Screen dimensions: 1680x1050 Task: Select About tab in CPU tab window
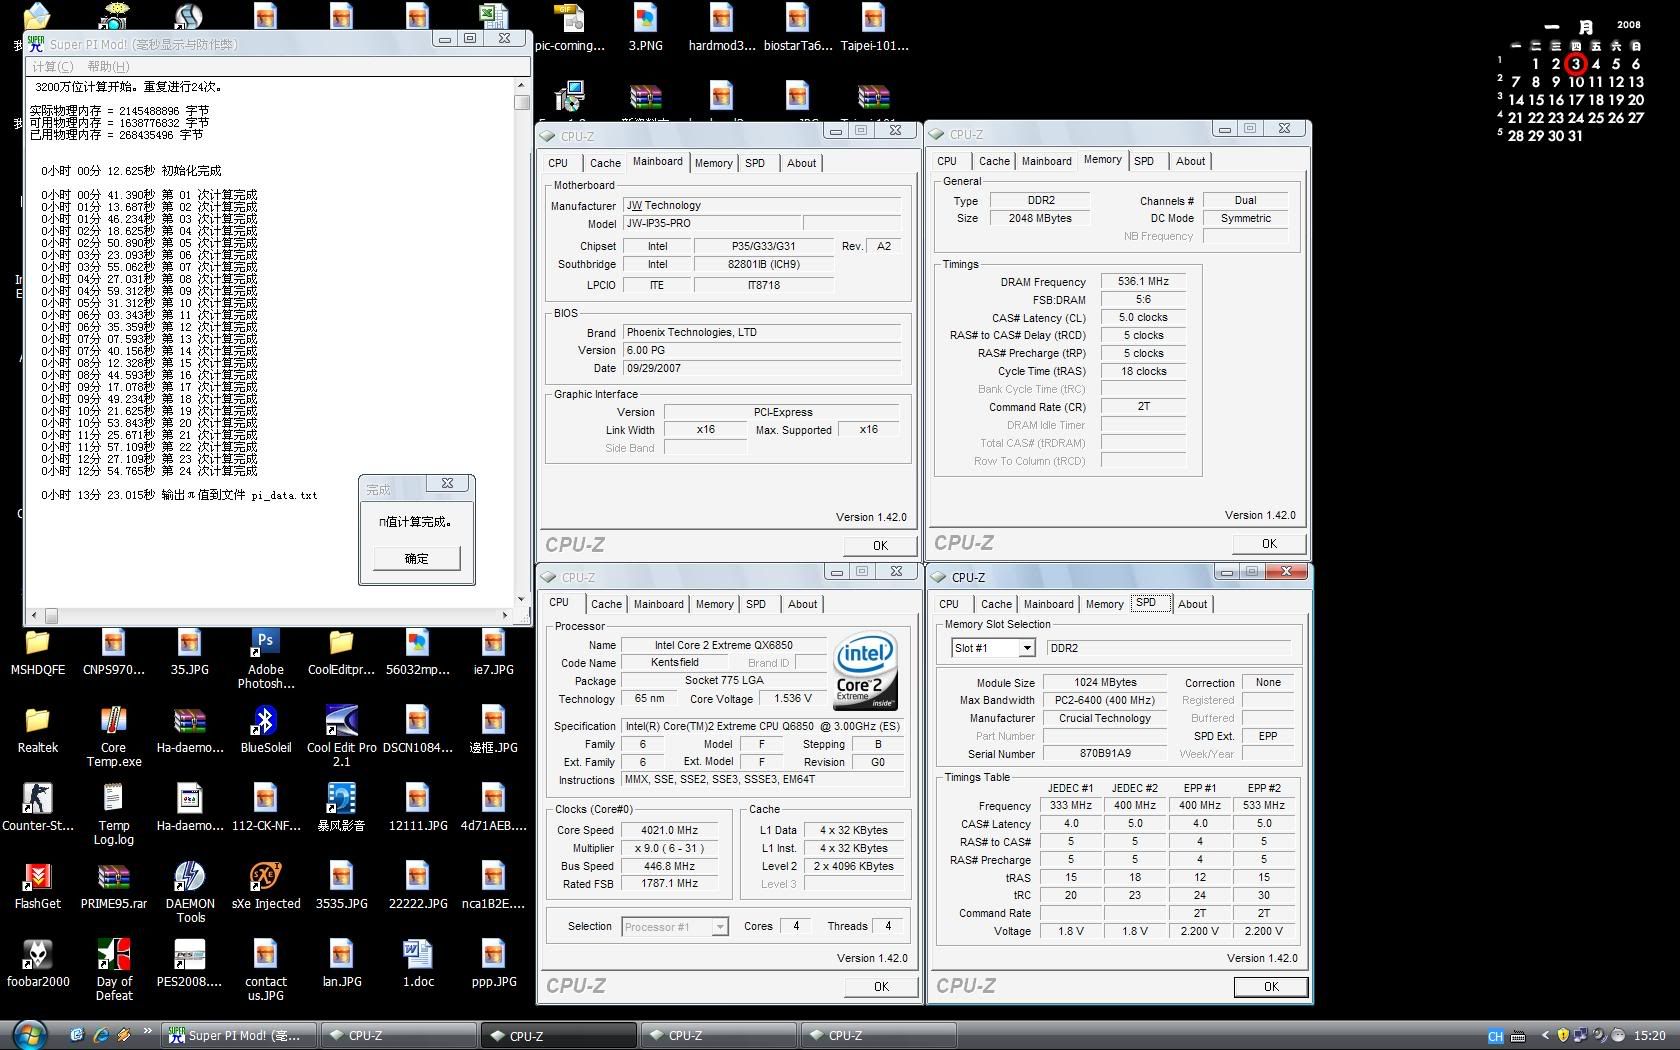click(x=802, y=604)
